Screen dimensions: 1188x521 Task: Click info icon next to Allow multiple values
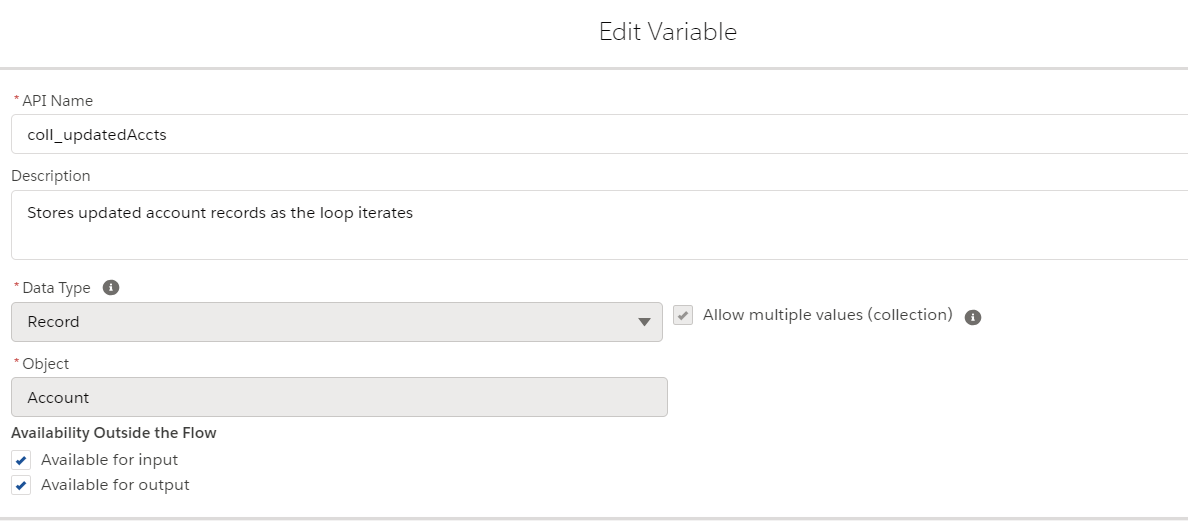(972, 317)
